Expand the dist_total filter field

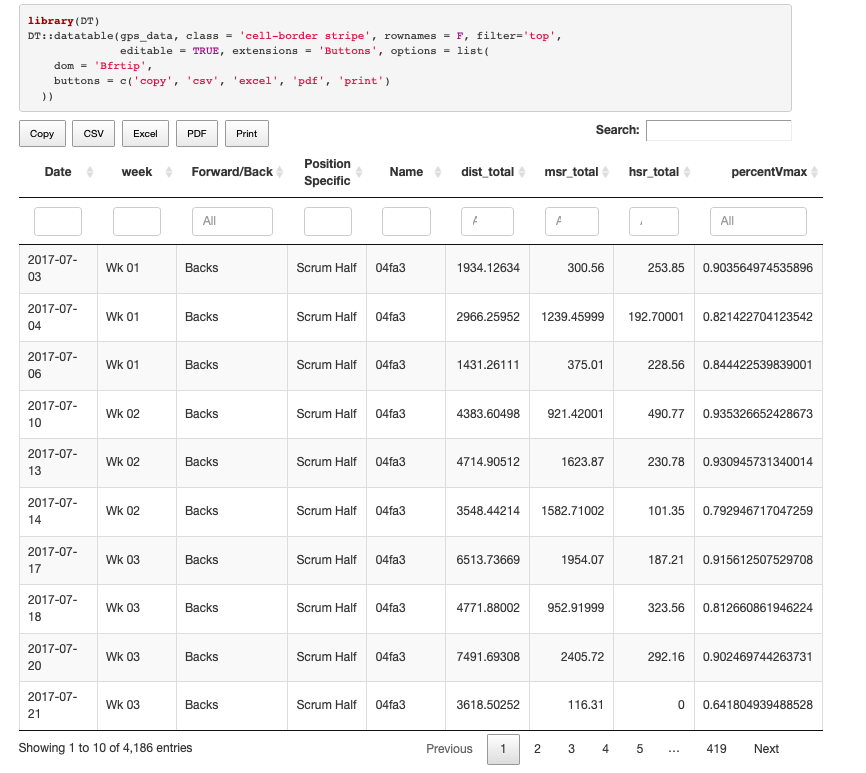tap(487, 221)
